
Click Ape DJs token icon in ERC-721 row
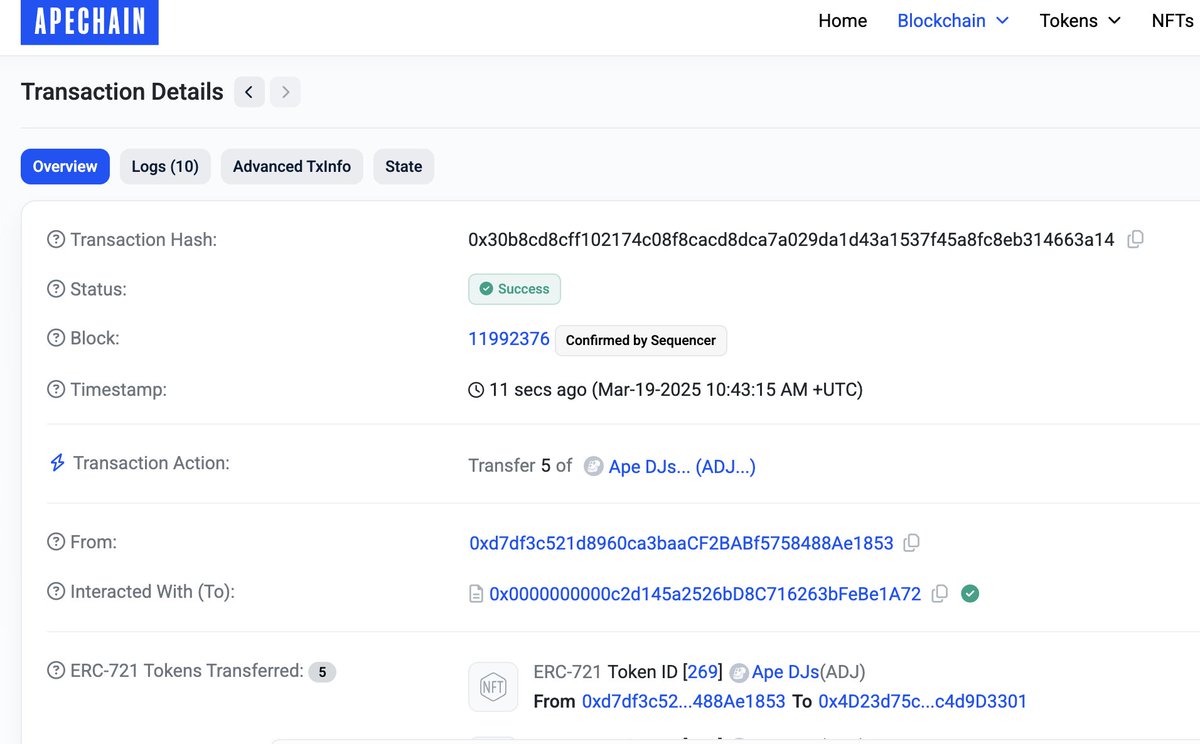pos(739,672)
